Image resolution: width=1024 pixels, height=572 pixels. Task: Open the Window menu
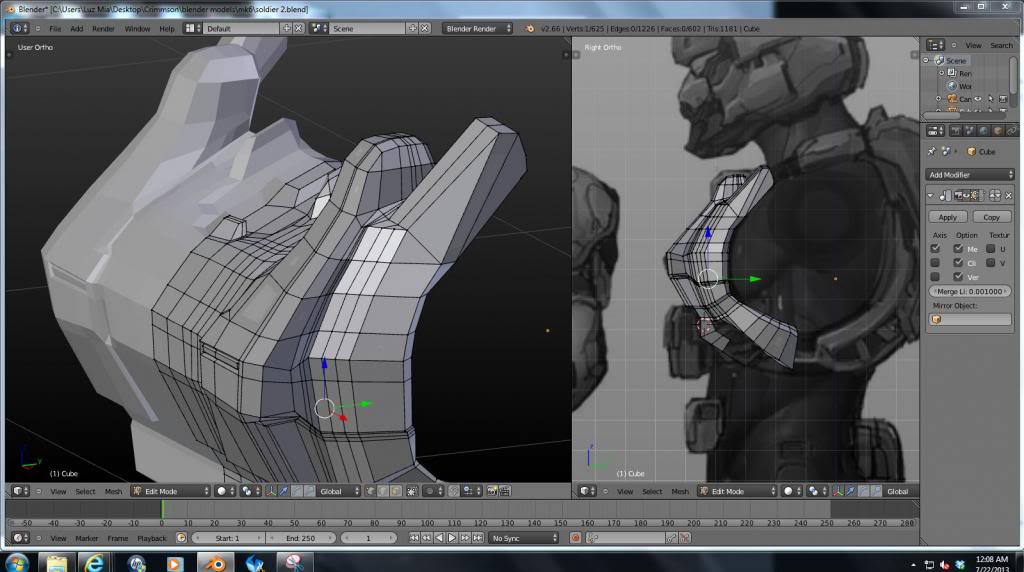point(137,29)
